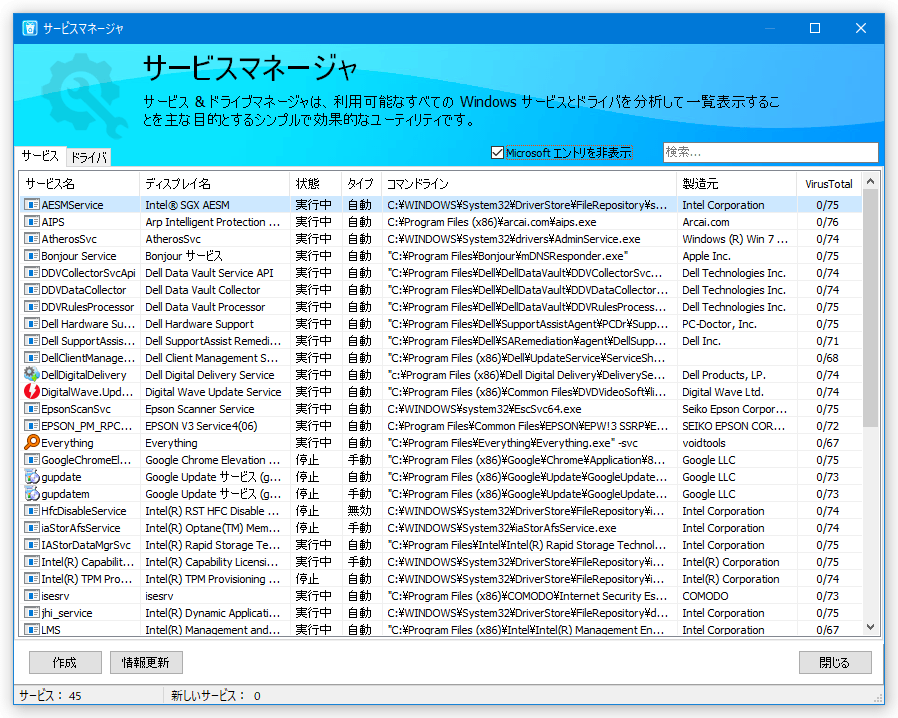The width and height of the screenshot is (898, 718).
Task: Click the DDVRulesProcessor service icon
Action: click(31, 307)
